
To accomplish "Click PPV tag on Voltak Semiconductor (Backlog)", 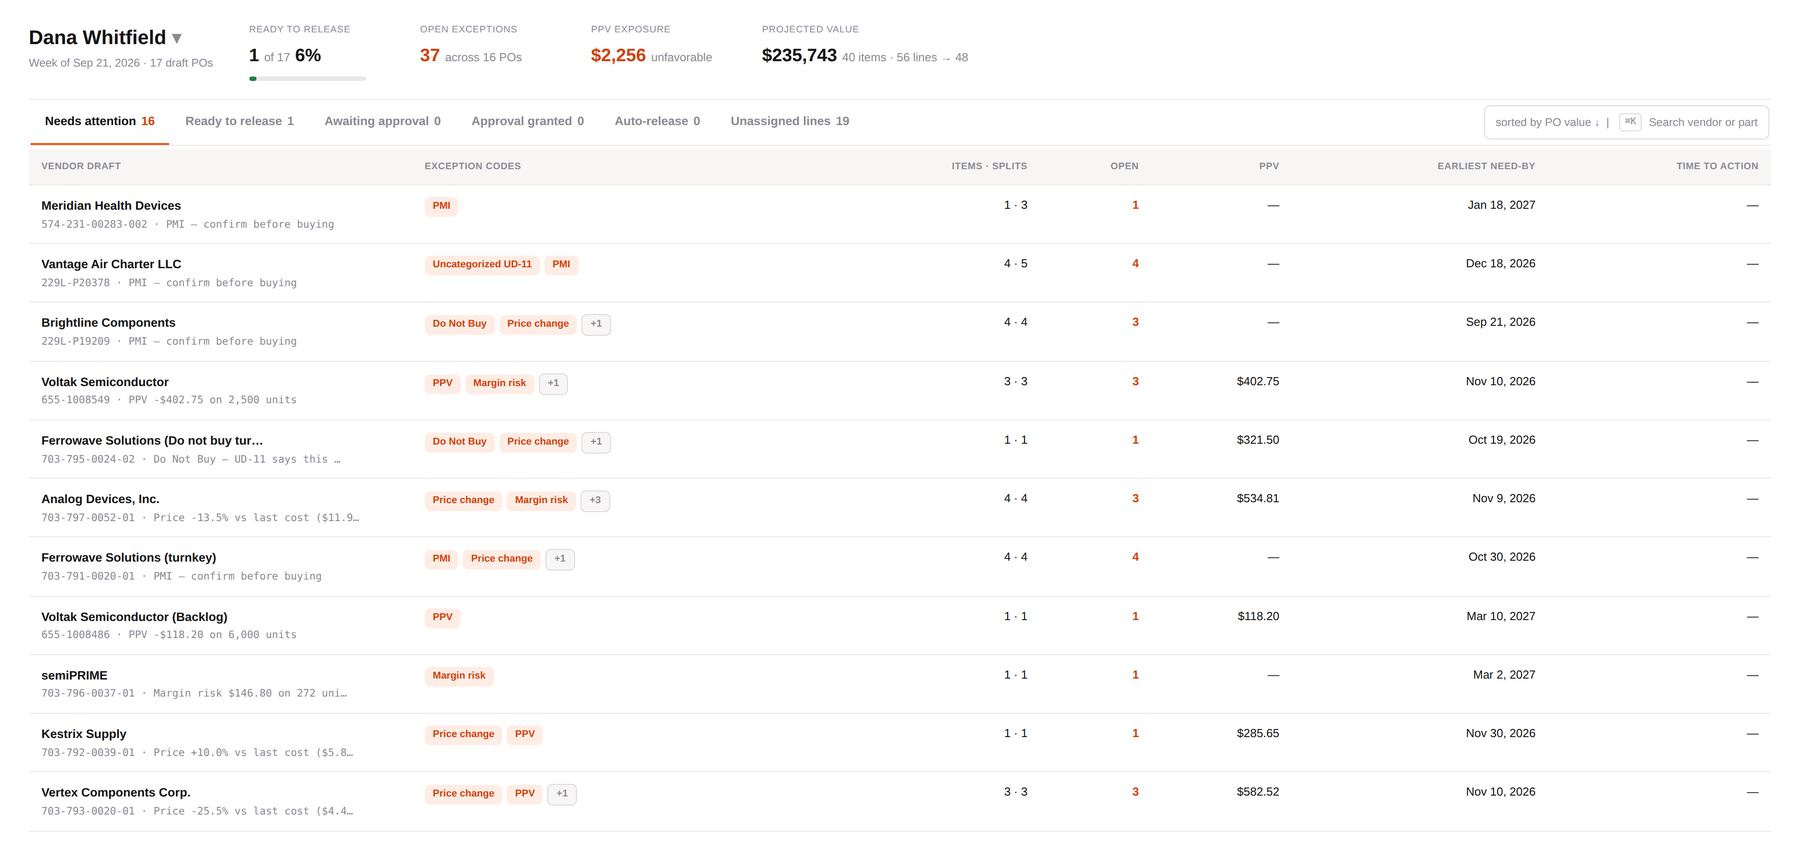I will 442,618.
